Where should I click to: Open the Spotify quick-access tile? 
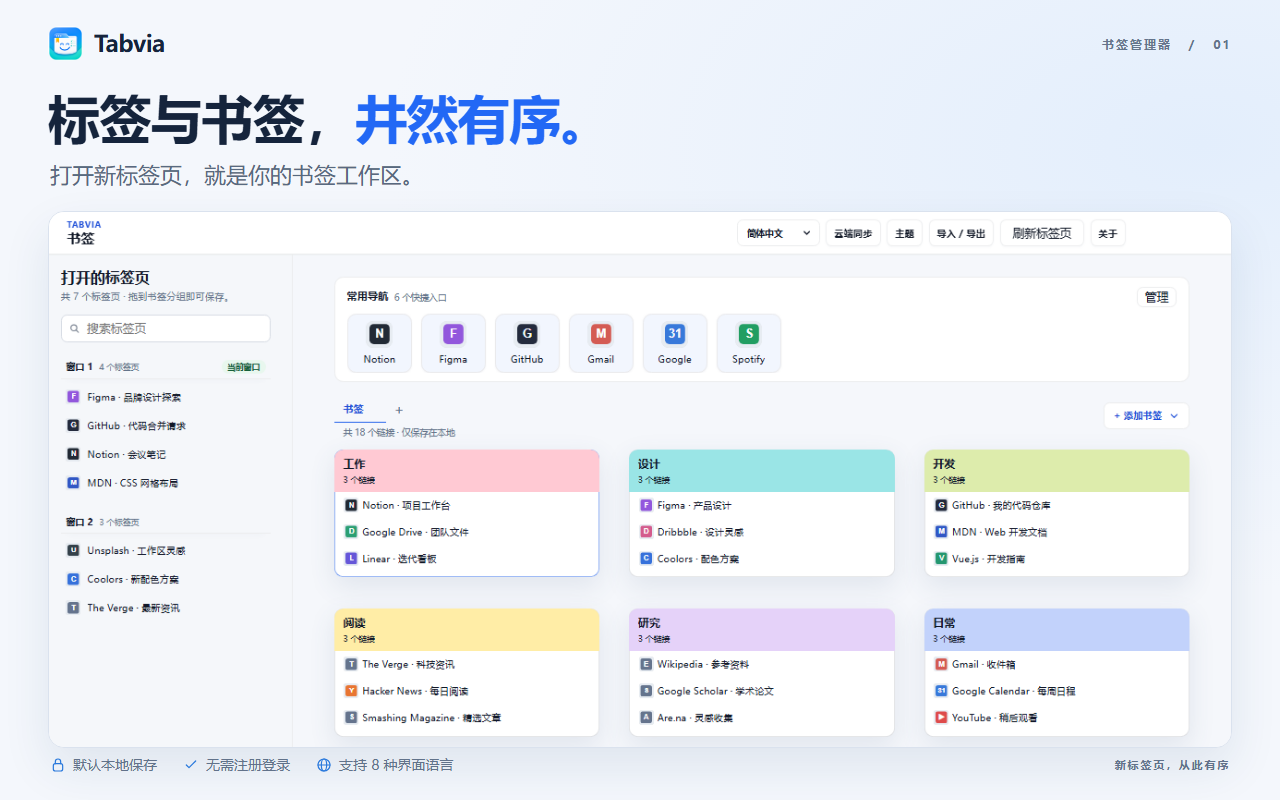pos(749,343)
